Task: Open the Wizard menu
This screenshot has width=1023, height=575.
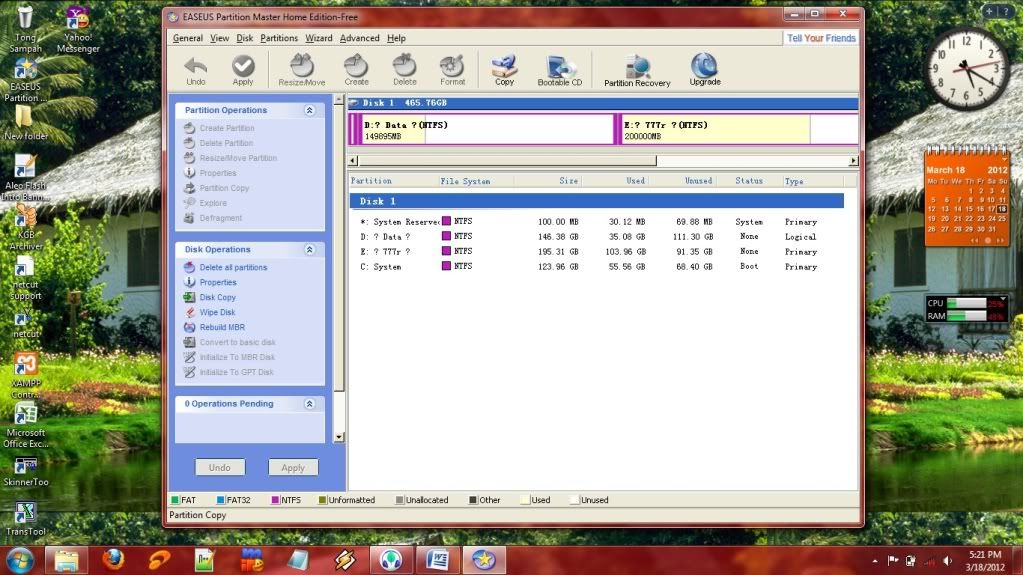Action: tap(318, 38)
